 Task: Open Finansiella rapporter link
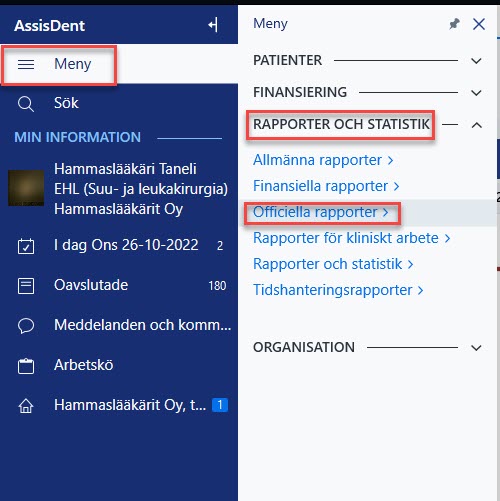(x=326, y=186)
